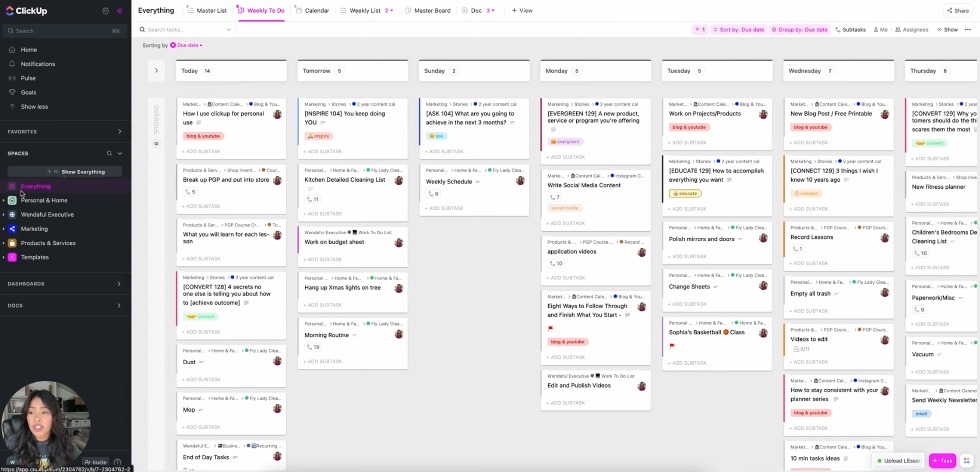The width and height of the screenshot is (980, 472).
Task: Open Group by: Due date options
Action: [x=799, y=29]
